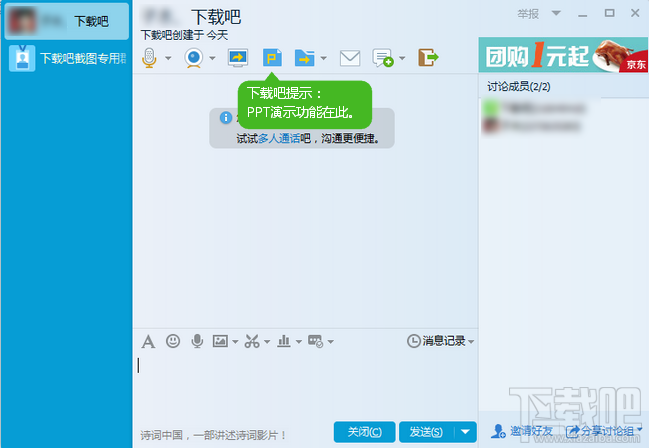Expand the 消息记录 dropdown arrow
This screenshot has height=448, width=649.
pos(471,342)
